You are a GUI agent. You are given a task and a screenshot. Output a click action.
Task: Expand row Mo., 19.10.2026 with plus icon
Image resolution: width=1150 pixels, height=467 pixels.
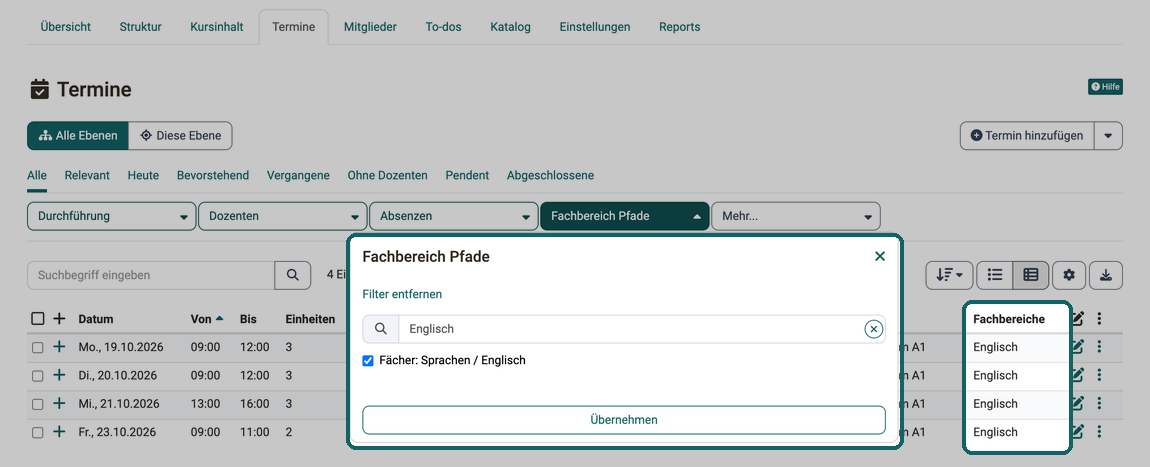[59, 348]
